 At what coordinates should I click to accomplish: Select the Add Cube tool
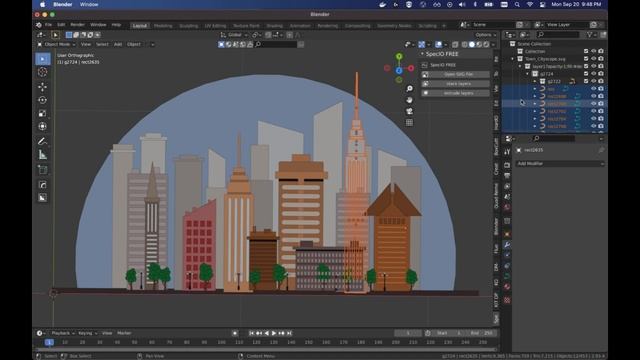click(x=42, y=170)
